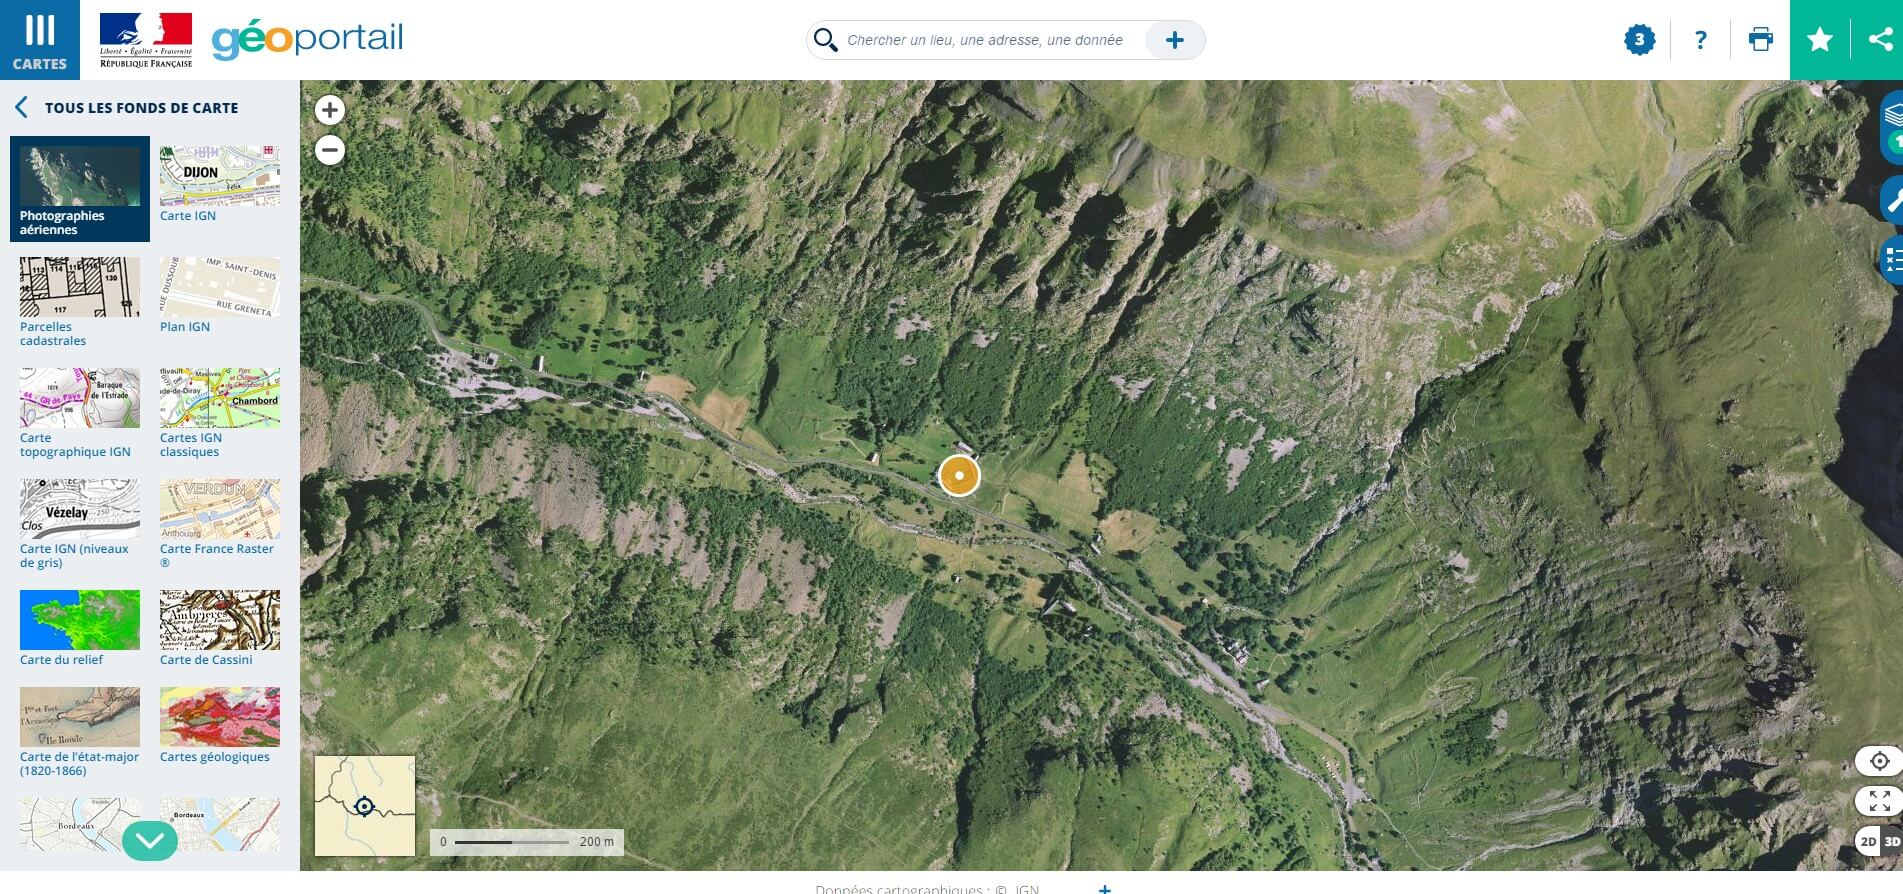Select the Carte IGN basemap
Screen dimensions: 1903x894
[219, 184]
